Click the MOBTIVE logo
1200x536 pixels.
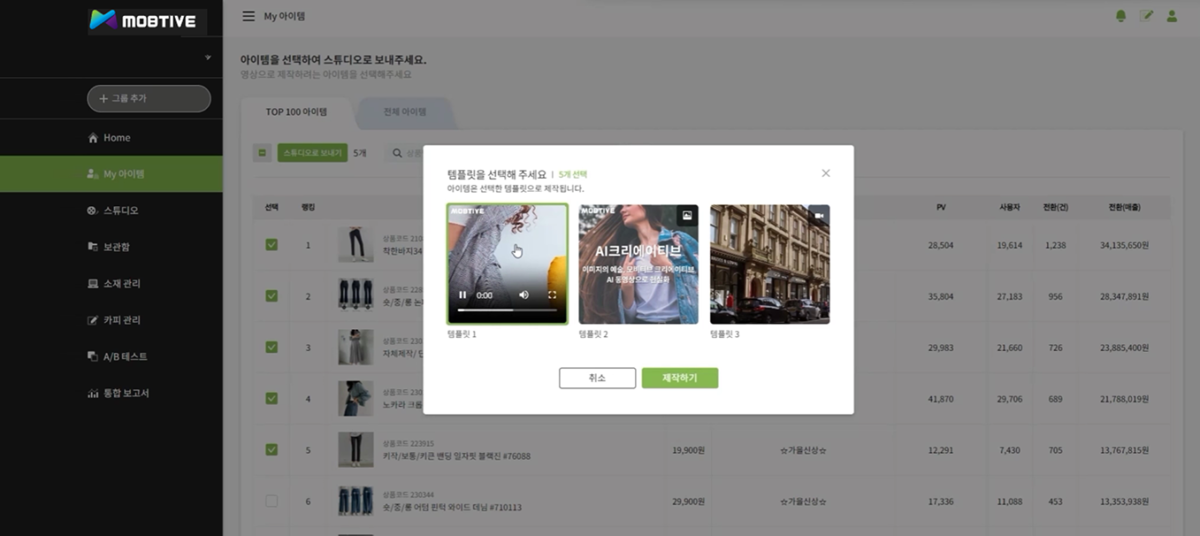(142, 20)
